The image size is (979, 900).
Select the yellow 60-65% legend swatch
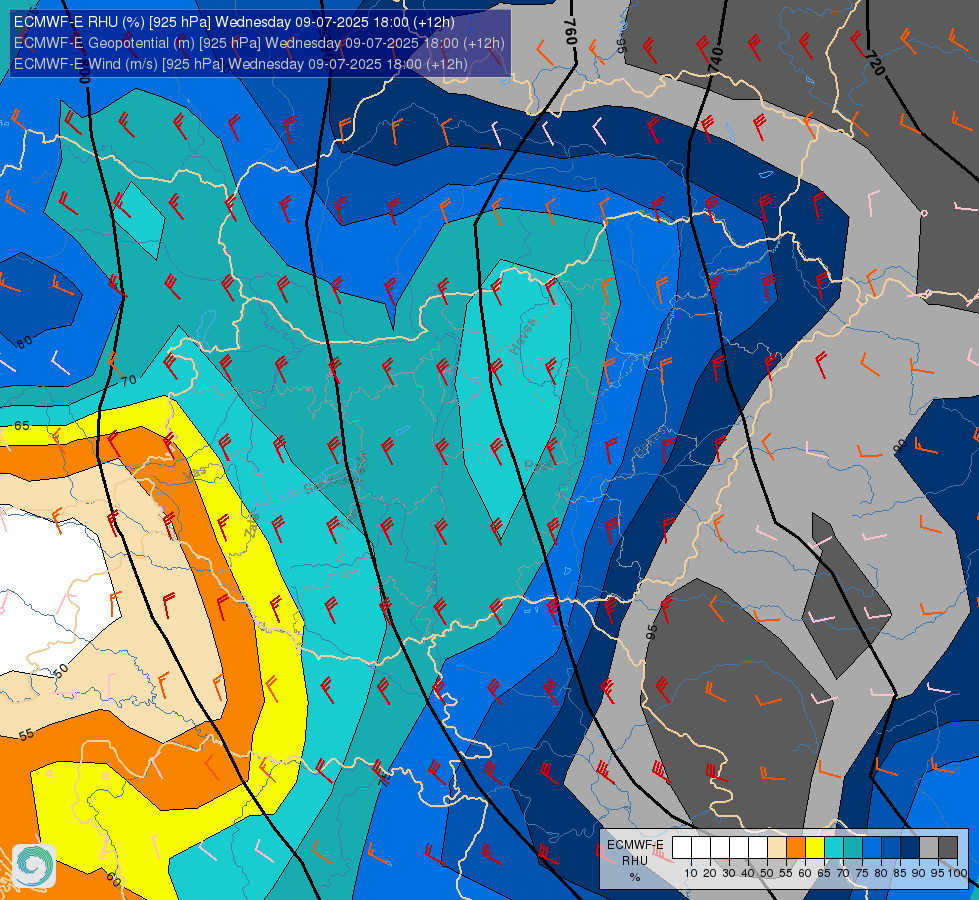tap(815, 847)
